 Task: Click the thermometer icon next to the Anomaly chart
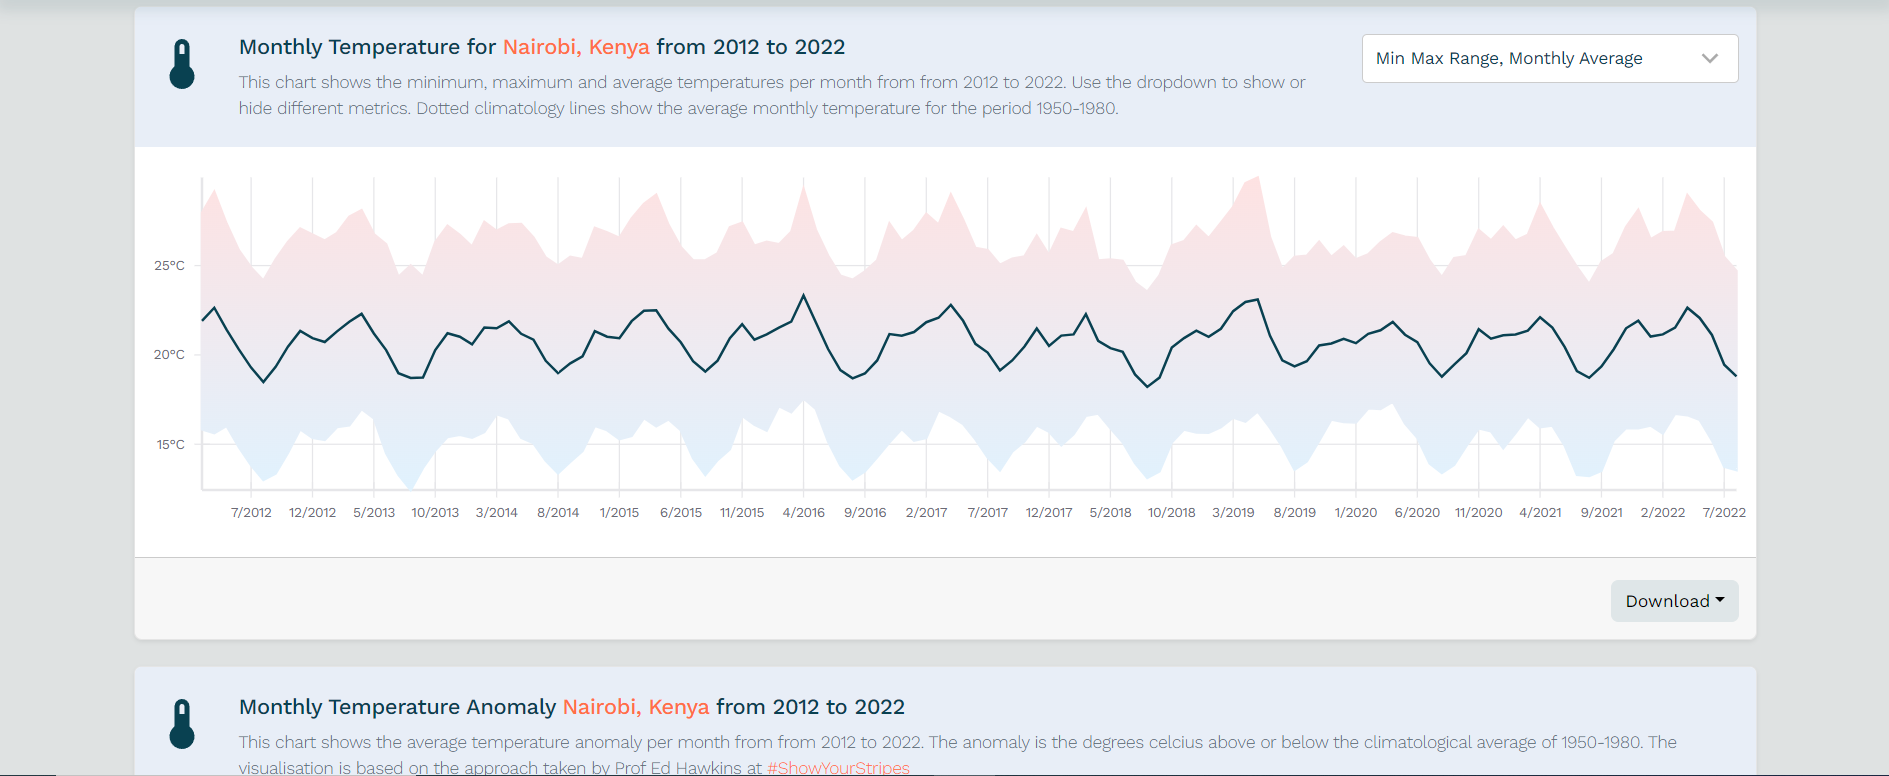pyautogui.click(x=182, y=721)
